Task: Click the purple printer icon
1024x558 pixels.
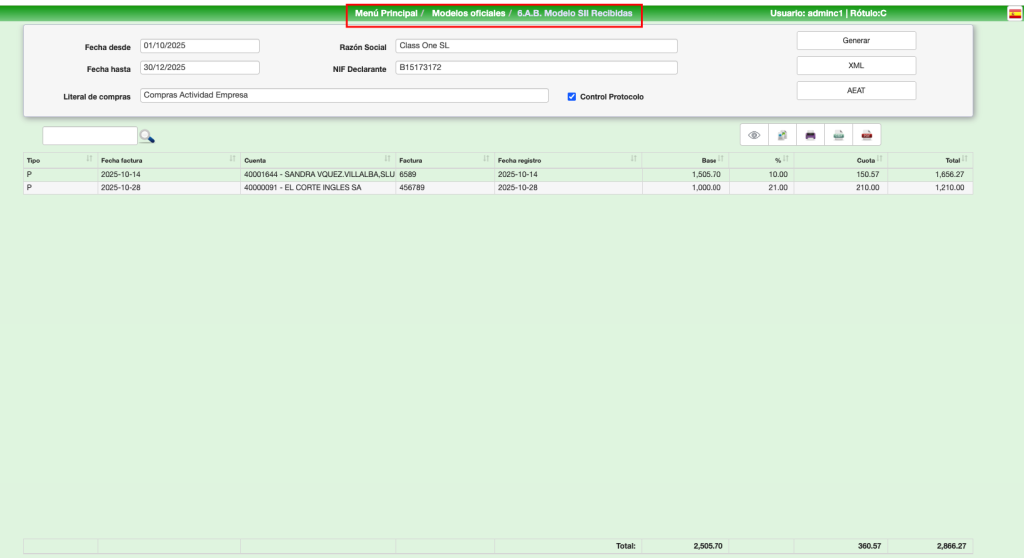Action: click(x=811, y=135)
